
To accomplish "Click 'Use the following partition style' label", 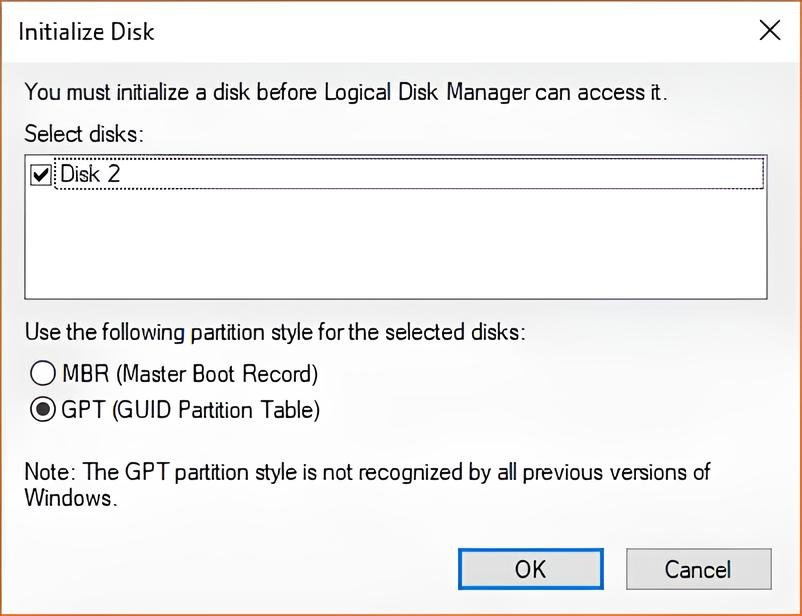I will pos(275,332).
